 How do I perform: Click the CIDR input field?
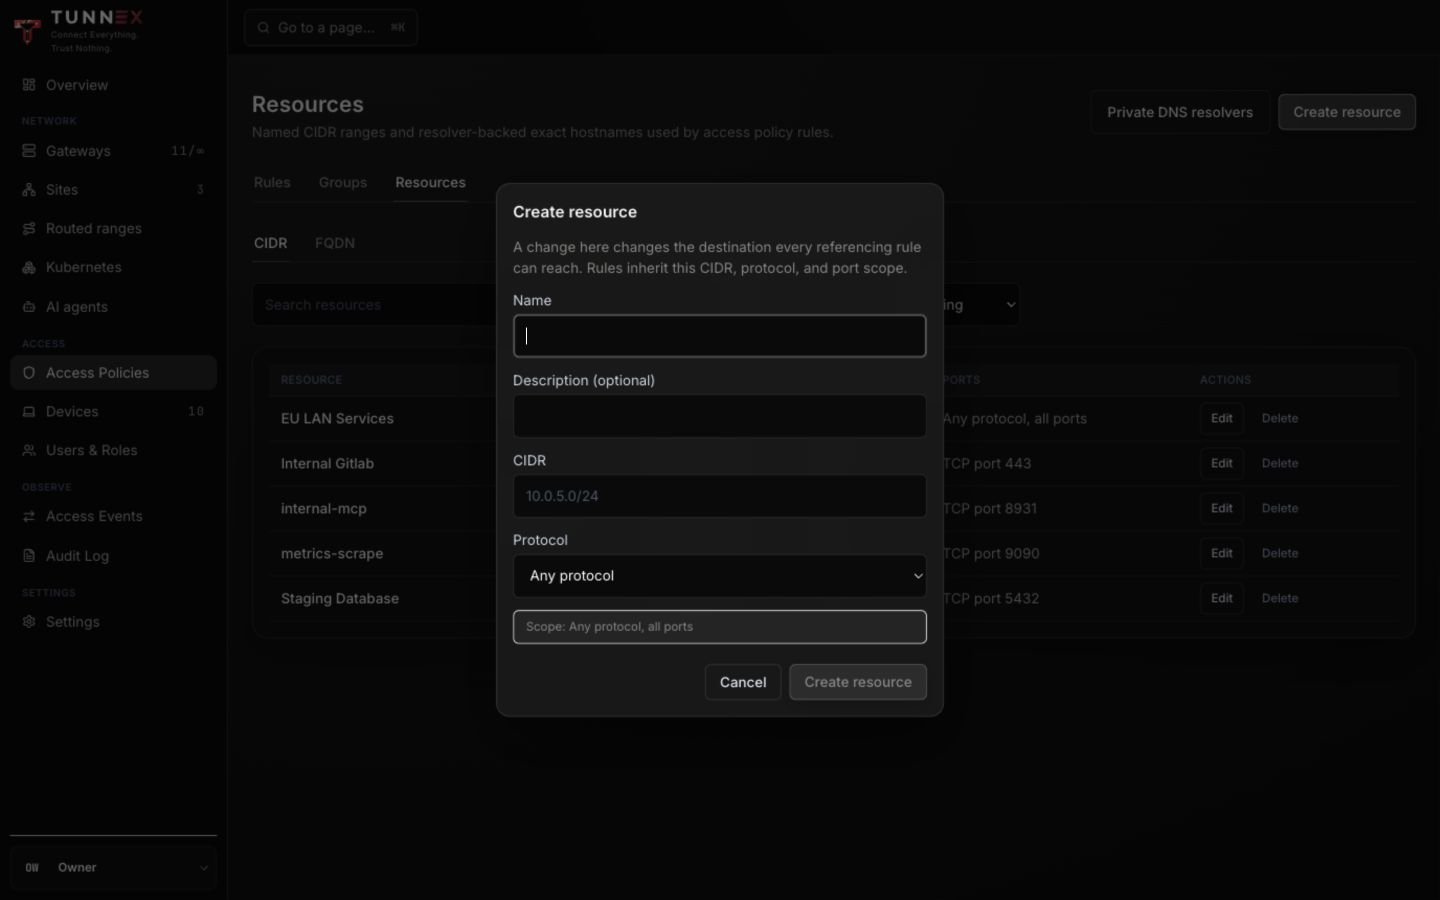[719, 496]
